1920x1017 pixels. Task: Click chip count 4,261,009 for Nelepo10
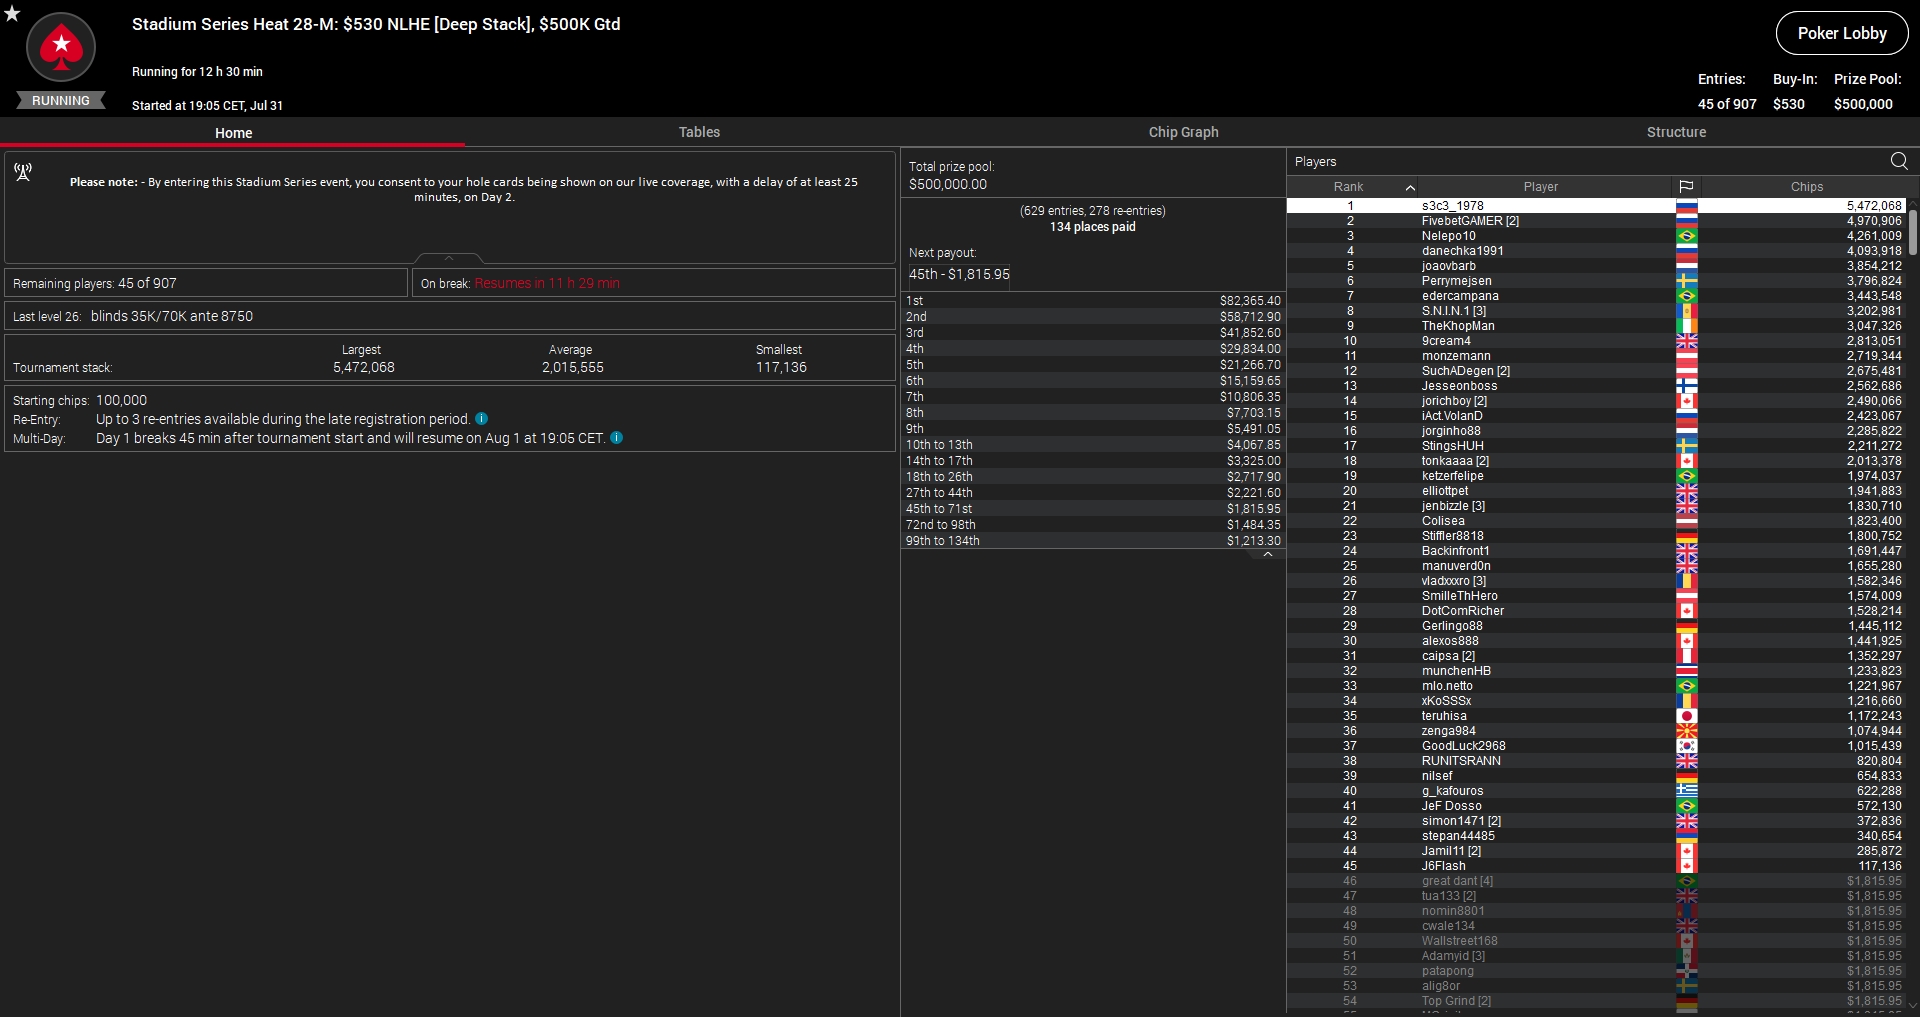(1873, 236)
